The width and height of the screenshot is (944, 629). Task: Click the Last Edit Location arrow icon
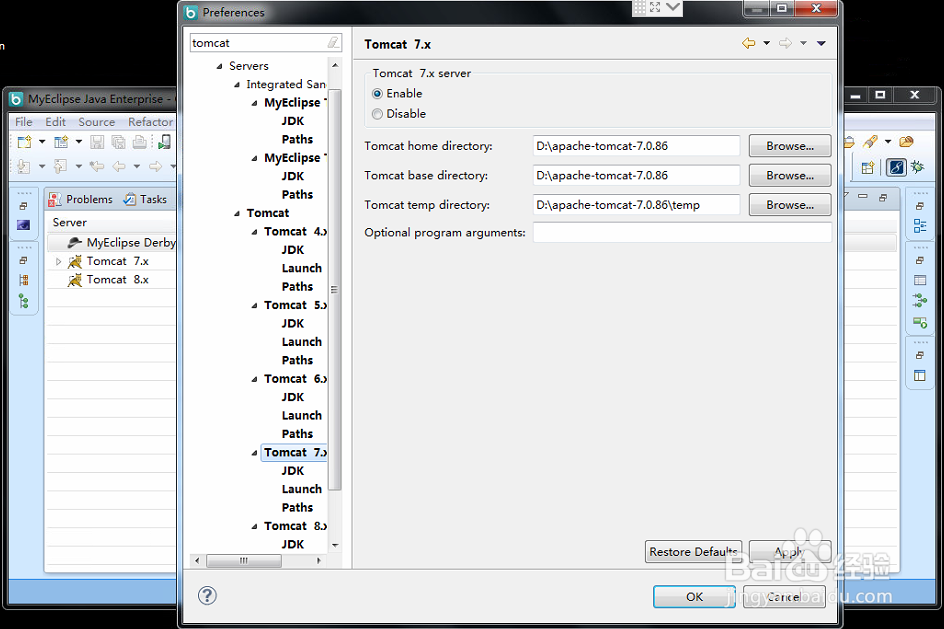coord(97,166)
